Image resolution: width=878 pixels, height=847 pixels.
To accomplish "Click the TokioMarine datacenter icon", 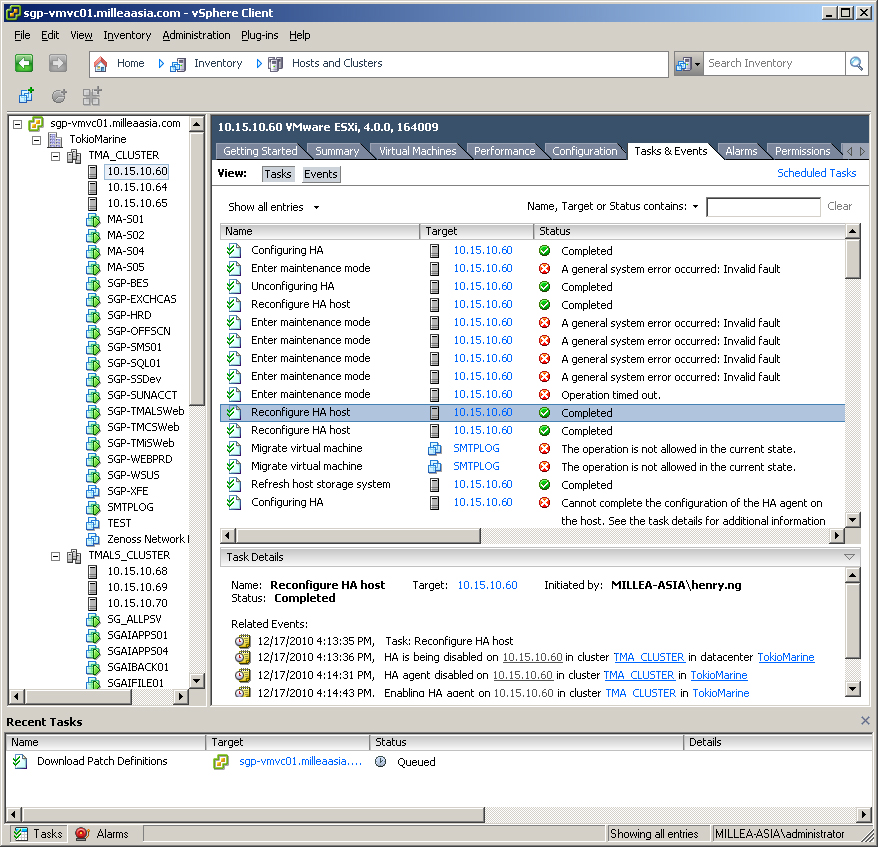I will (55, 139).
